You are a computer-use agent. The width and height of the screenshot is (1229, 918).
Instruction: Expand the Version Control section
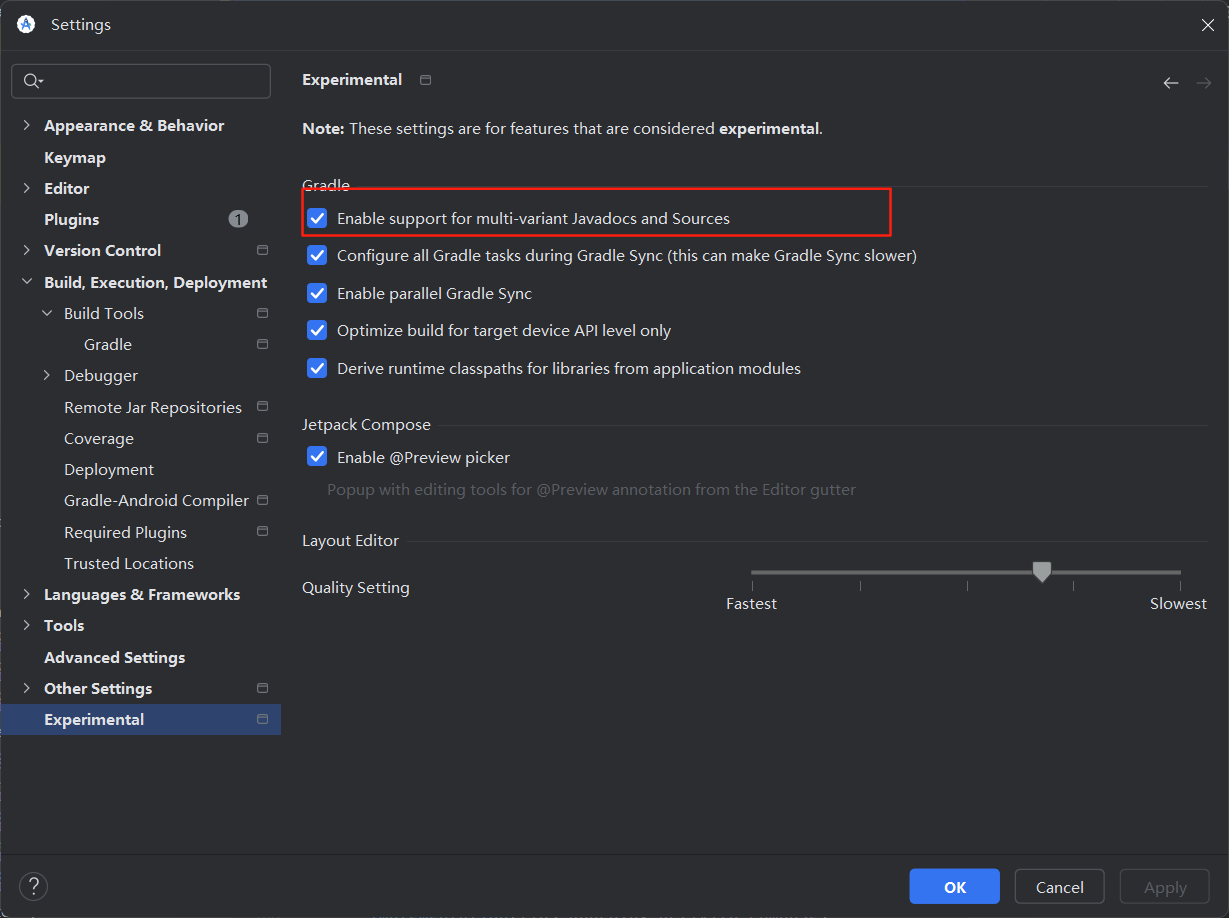coord(26,250)
